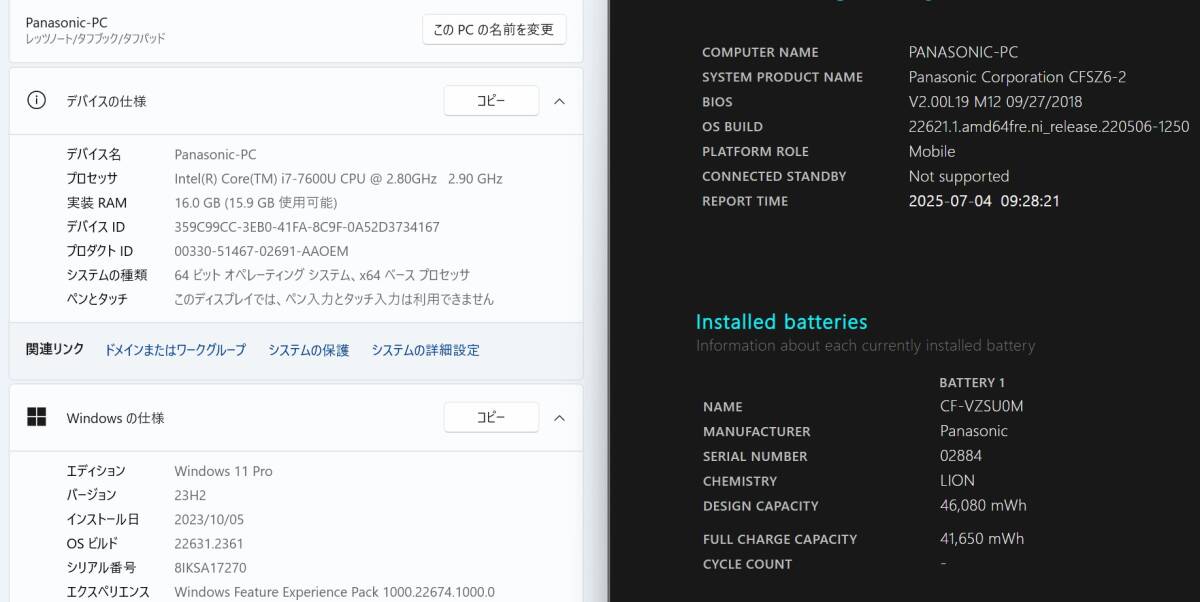Collapse the Windows の仕様 section chevron
1200x602 pixels.
(560, 417)
